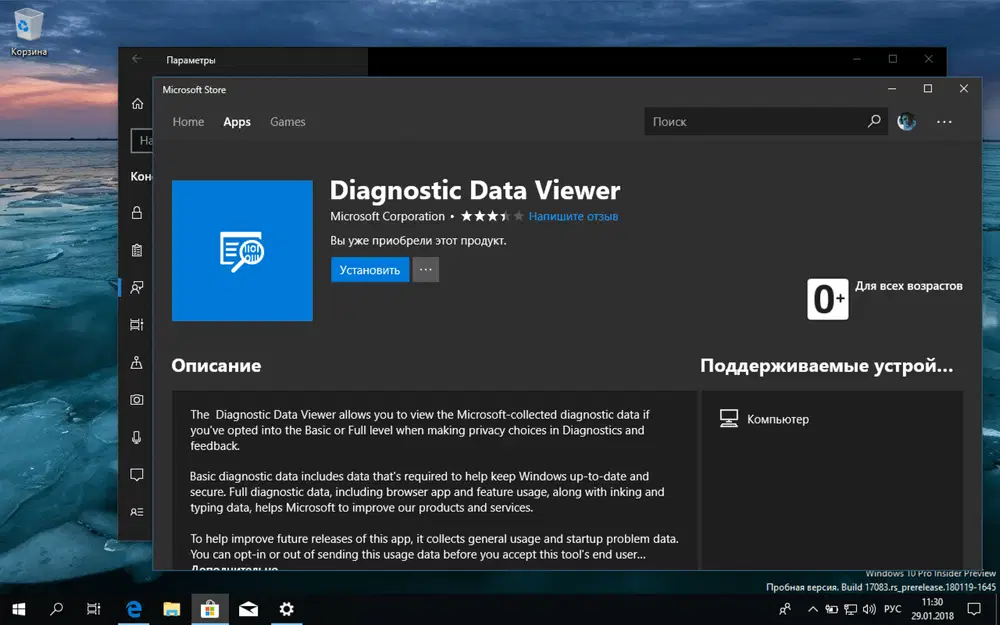Select the feedback person icon in Settings sidebar
This screenshot has height=625, width=1000.
click(136, 287)
